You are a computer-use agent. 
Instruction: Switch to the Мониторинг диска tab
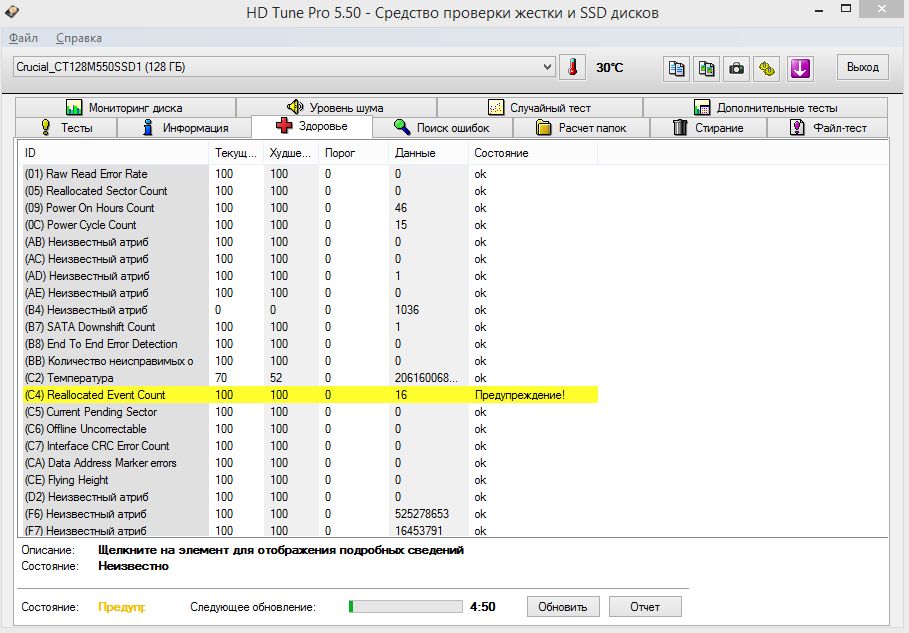click(125, 107)
